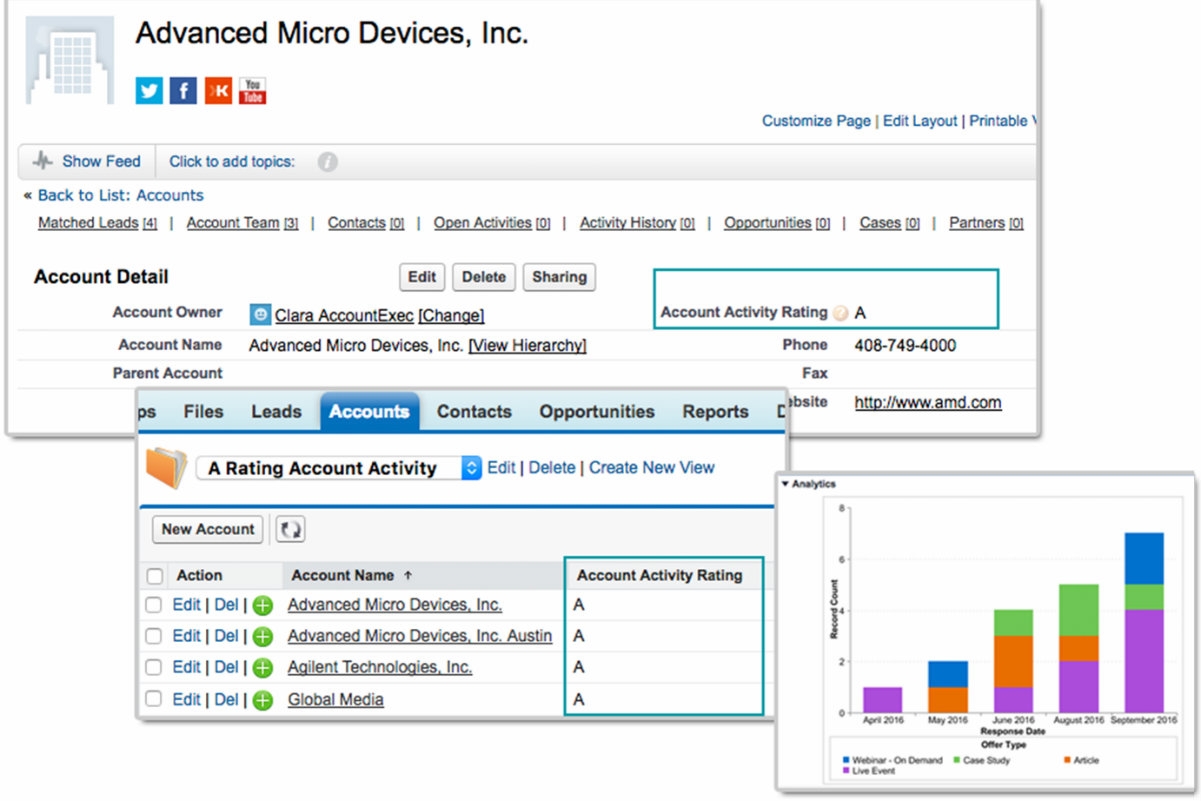
Task: Click the Webinar - On Demand legend swatch
Action: [846, 761]
